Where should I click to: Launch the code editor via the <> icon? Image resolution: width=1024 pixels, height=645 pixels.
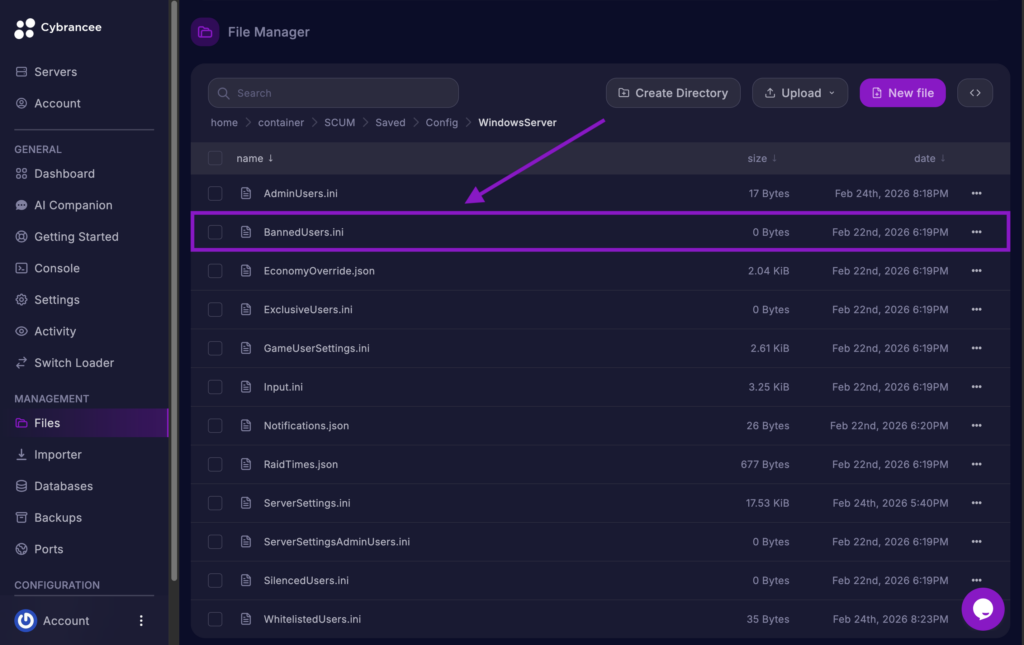[975, 91]
